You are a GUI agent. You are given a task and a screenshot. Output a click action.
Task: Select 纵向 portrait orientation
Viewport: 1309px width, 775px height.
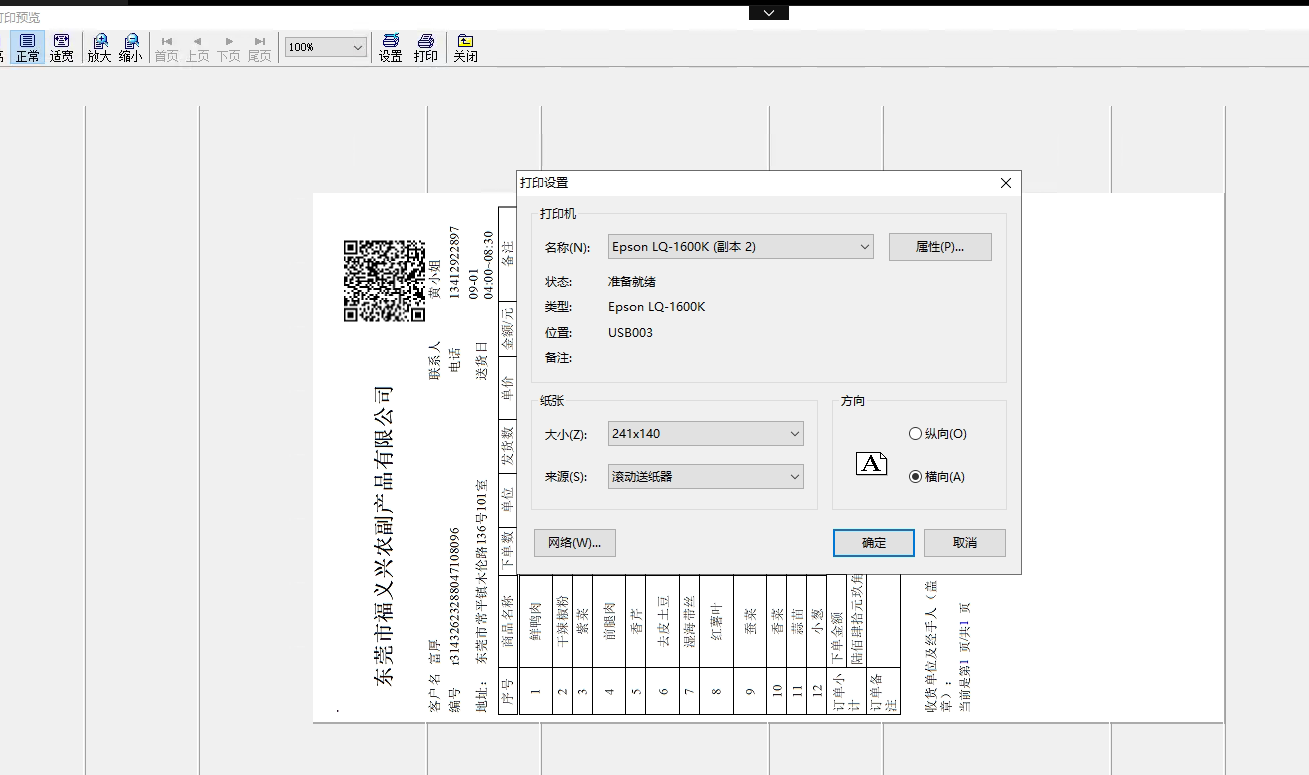pyautogui.click(x=937, y=434)
